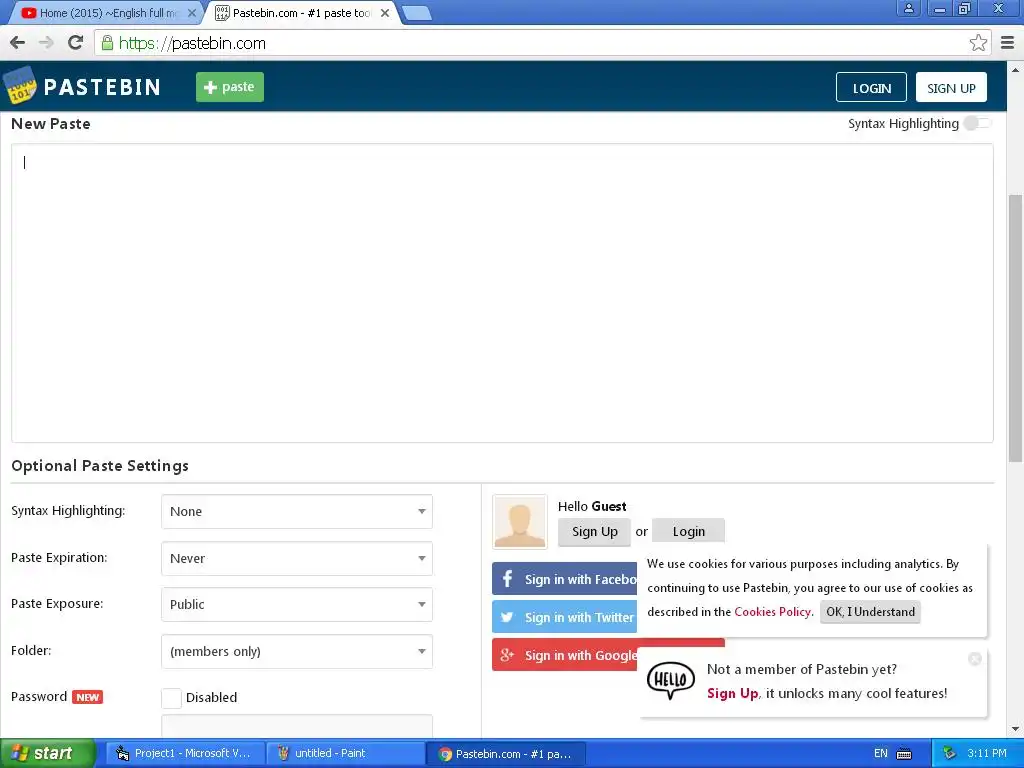
Task: Click the green + paste button
Action: (230, 87)
